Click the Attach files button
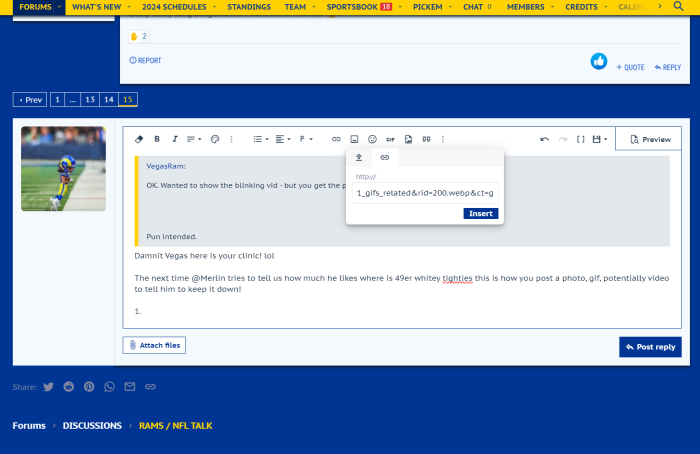 point(154,345)
